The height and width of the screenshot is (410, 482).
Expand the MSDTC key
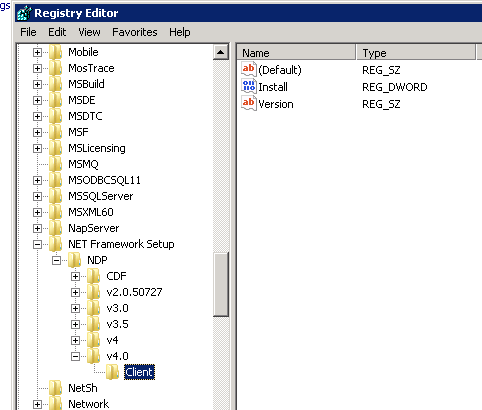point(37,117)
